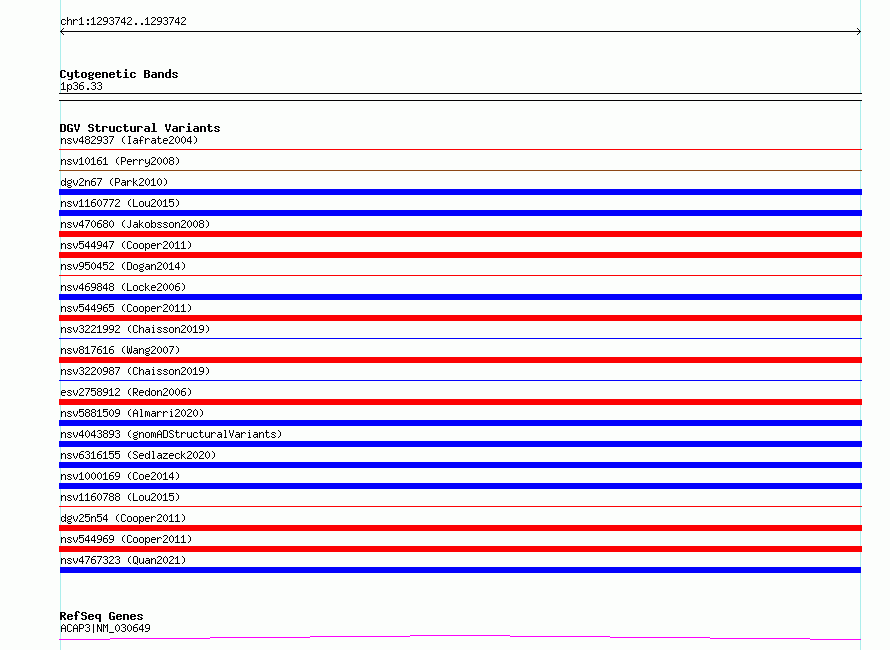Click the esv2758912 (Redon2006) label
This screenshot has width=890, height=650.
pyautogui.click(x=126, y=392)
